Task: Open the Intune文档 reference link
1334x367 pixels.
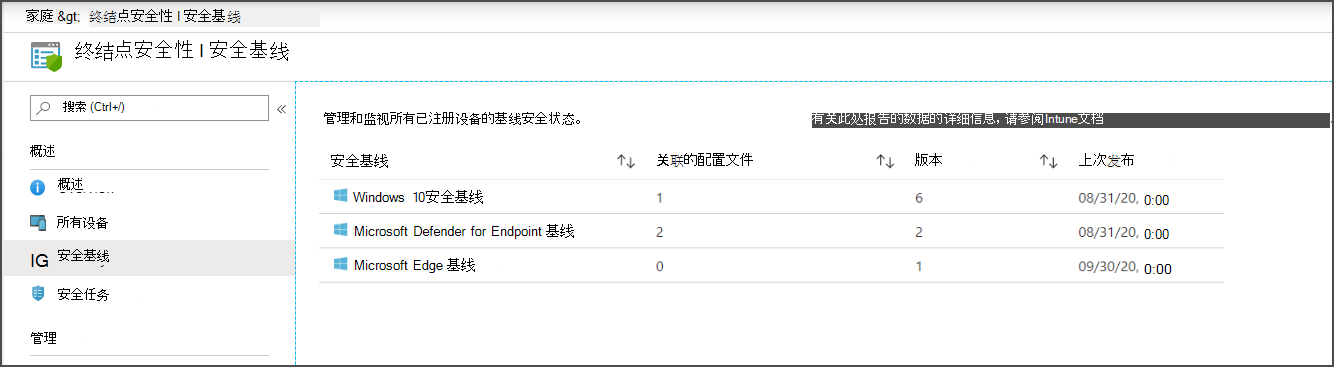Action: (x=1075, y=119)
